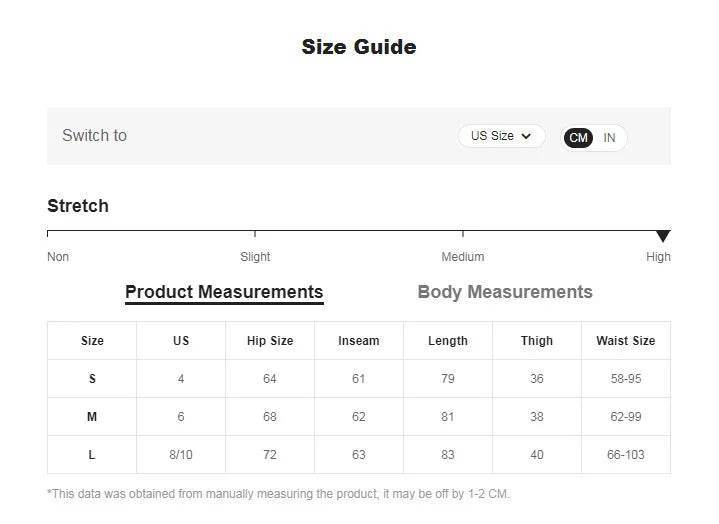
Task: Click the High stretch triangle marker
Action: pyautogui.click(x=663, y=236)
